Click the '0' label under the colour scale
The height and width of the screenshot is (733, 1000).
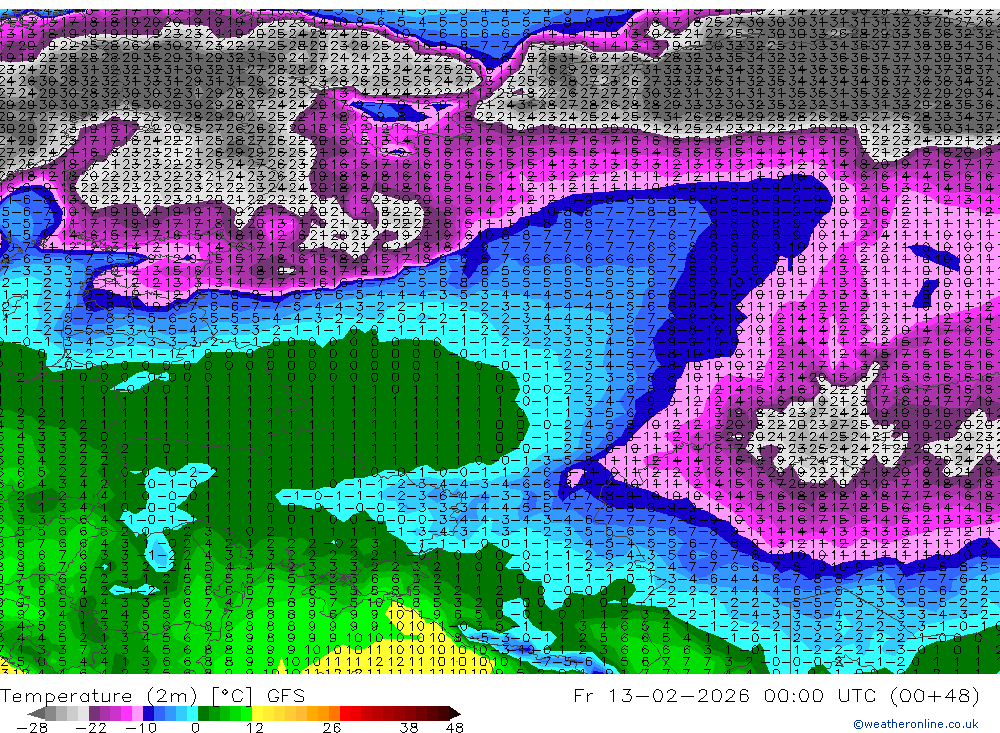click(196, 727)
